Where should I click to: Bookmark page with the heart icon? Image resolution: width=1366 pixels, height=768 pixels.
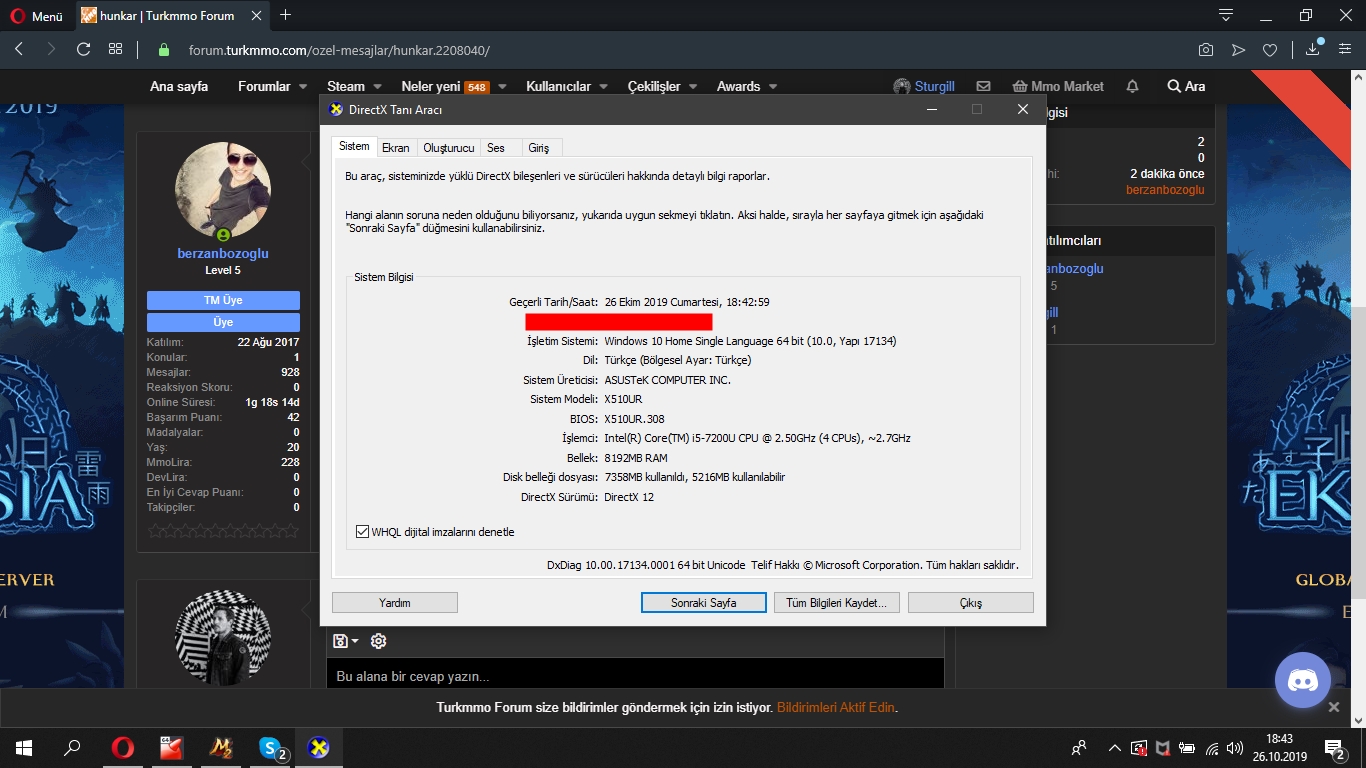click(1270, 50)
